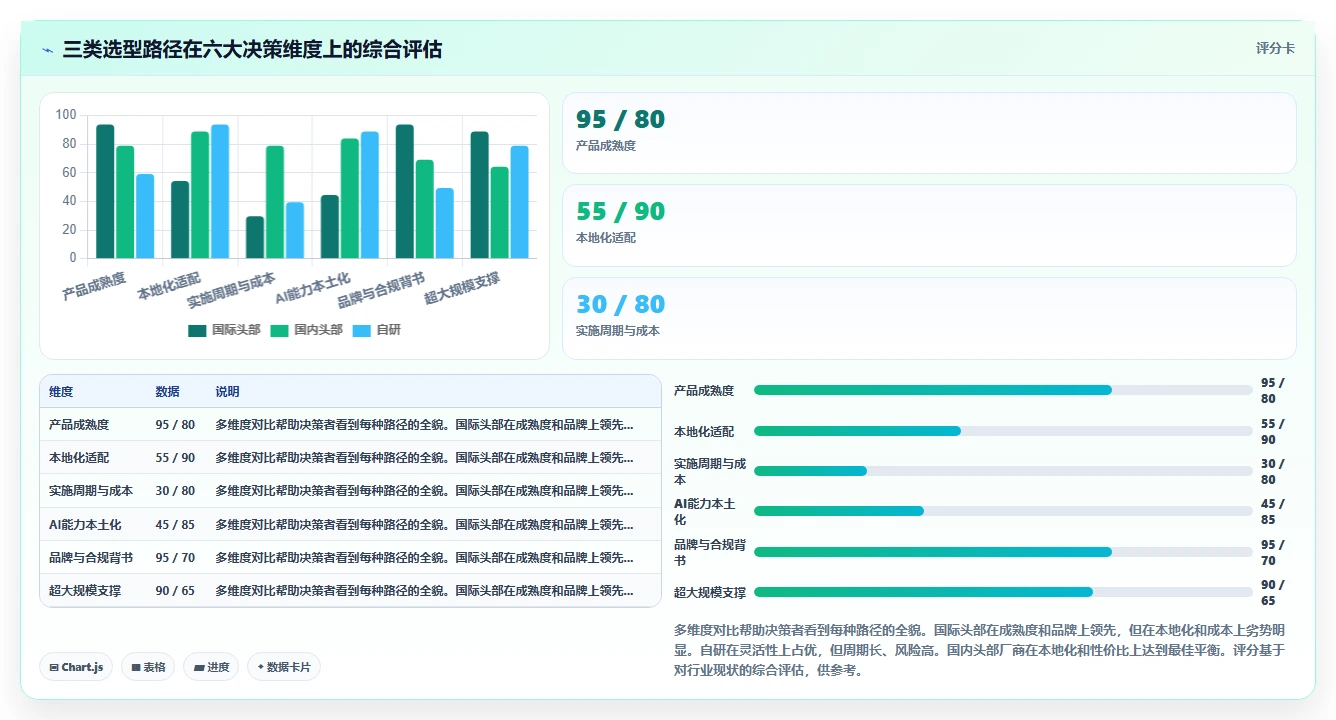Click the 表格 tag chip
The height and width of the screenshot is (720, 1336).
click(x=148, y=667)
